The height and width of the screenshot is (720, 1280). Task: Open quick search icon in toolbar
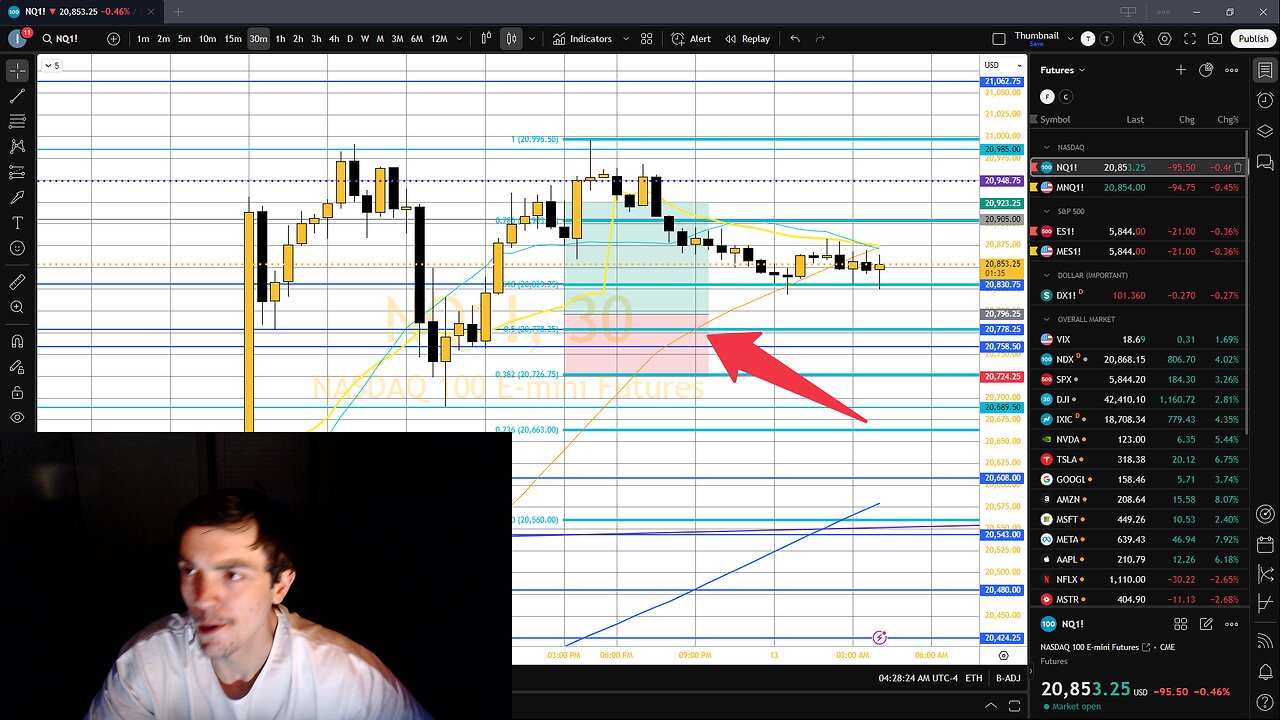click(1139, 39)
